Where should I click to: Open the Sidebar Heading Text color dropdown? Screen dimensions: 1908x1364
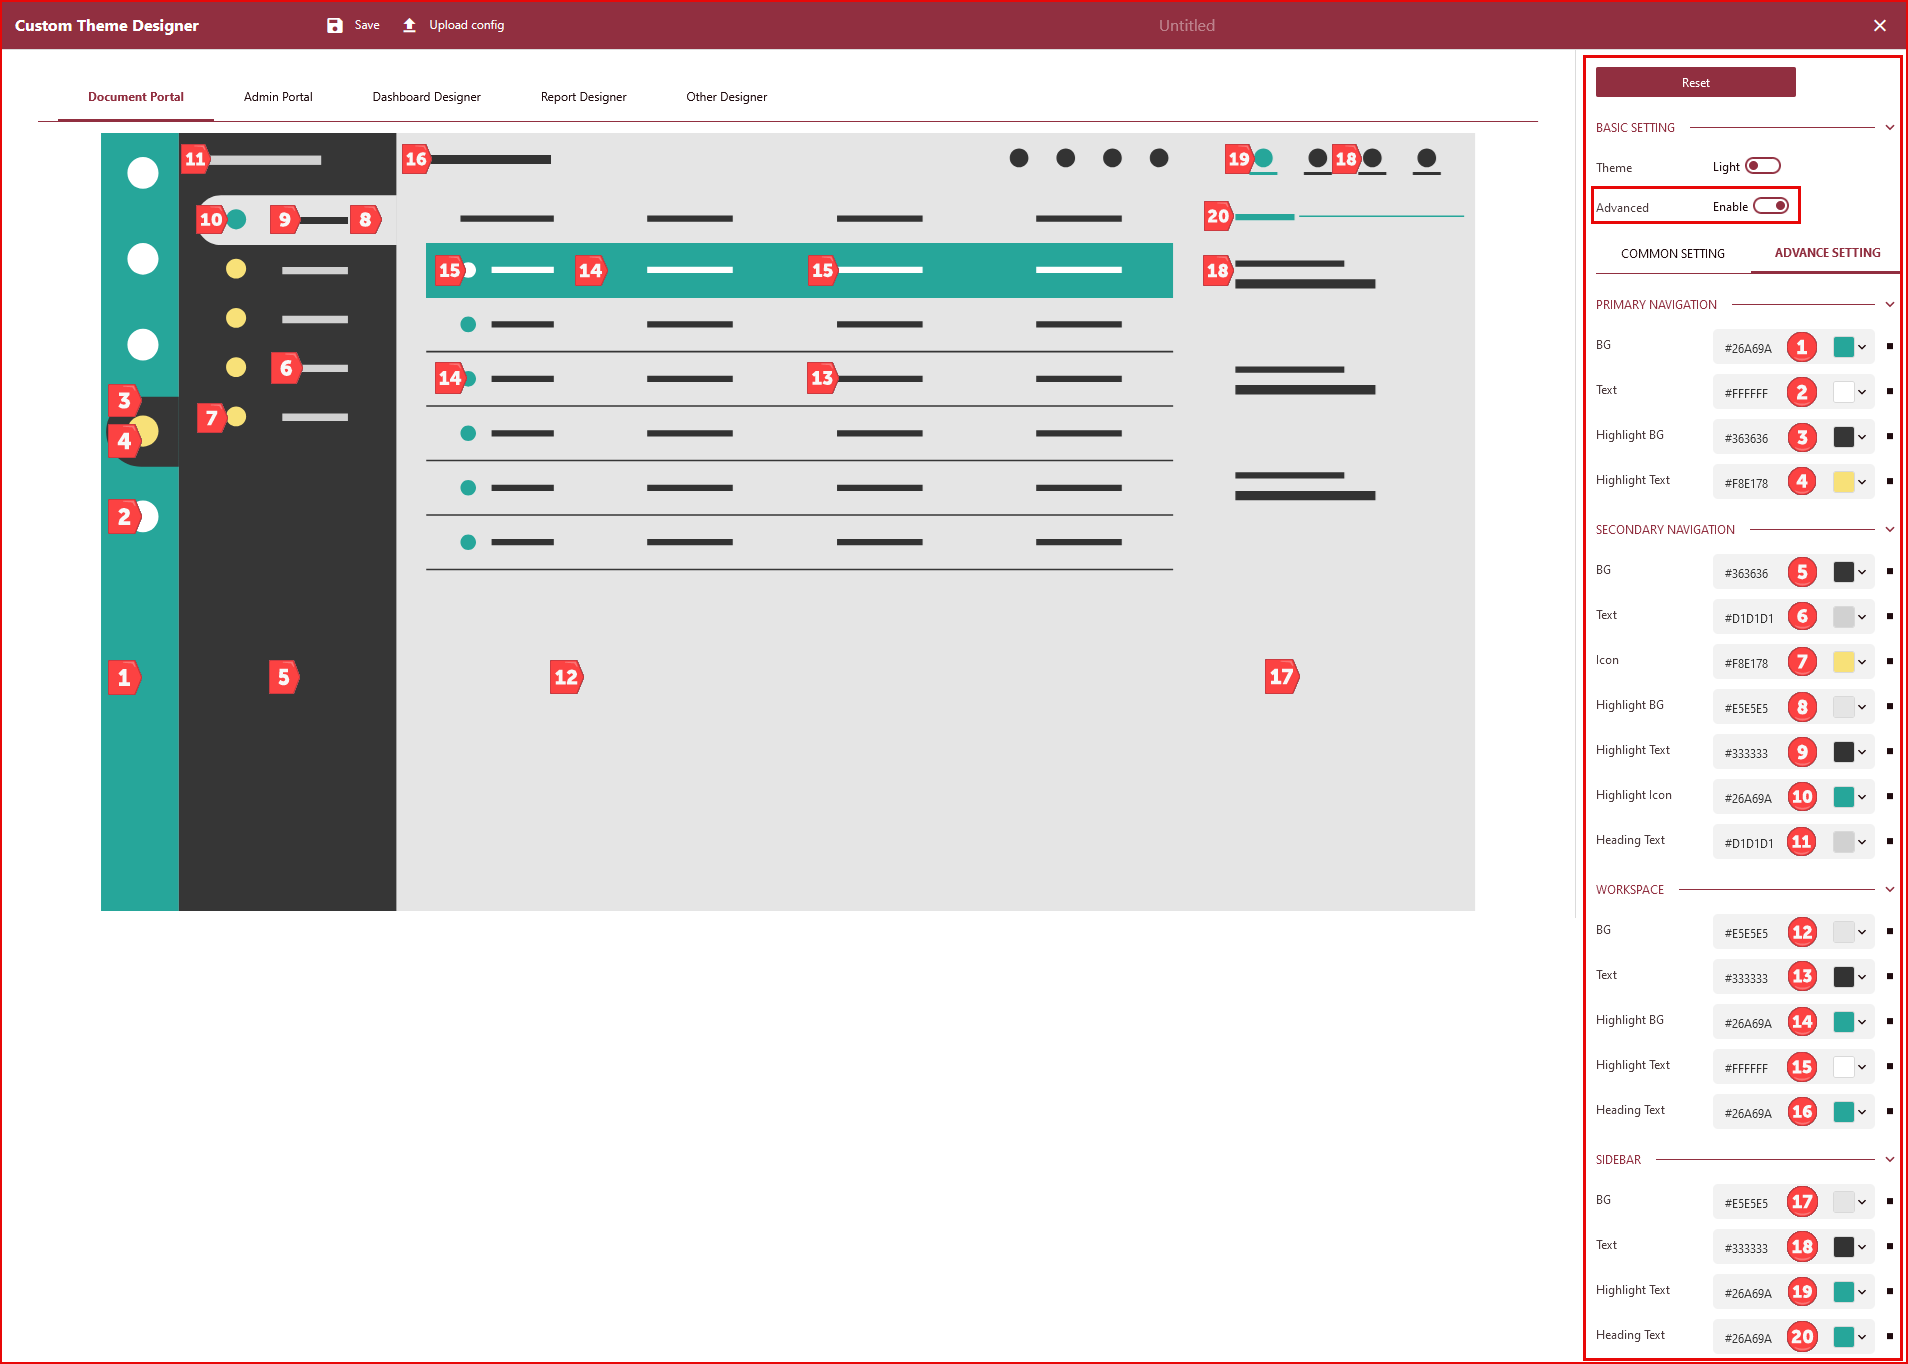pos(1862,1337)
